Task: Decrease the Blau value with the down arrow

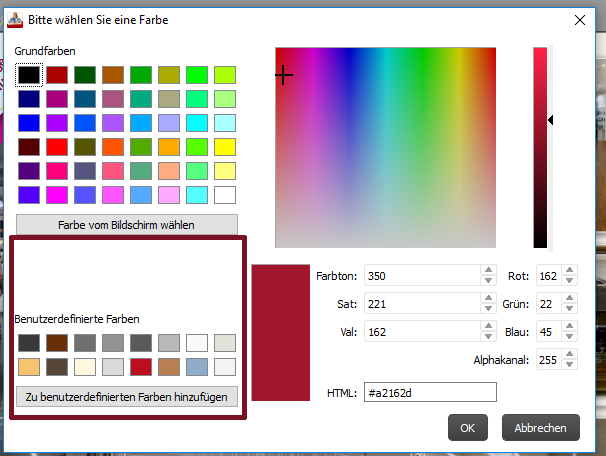Action: [x=569, y=336]
